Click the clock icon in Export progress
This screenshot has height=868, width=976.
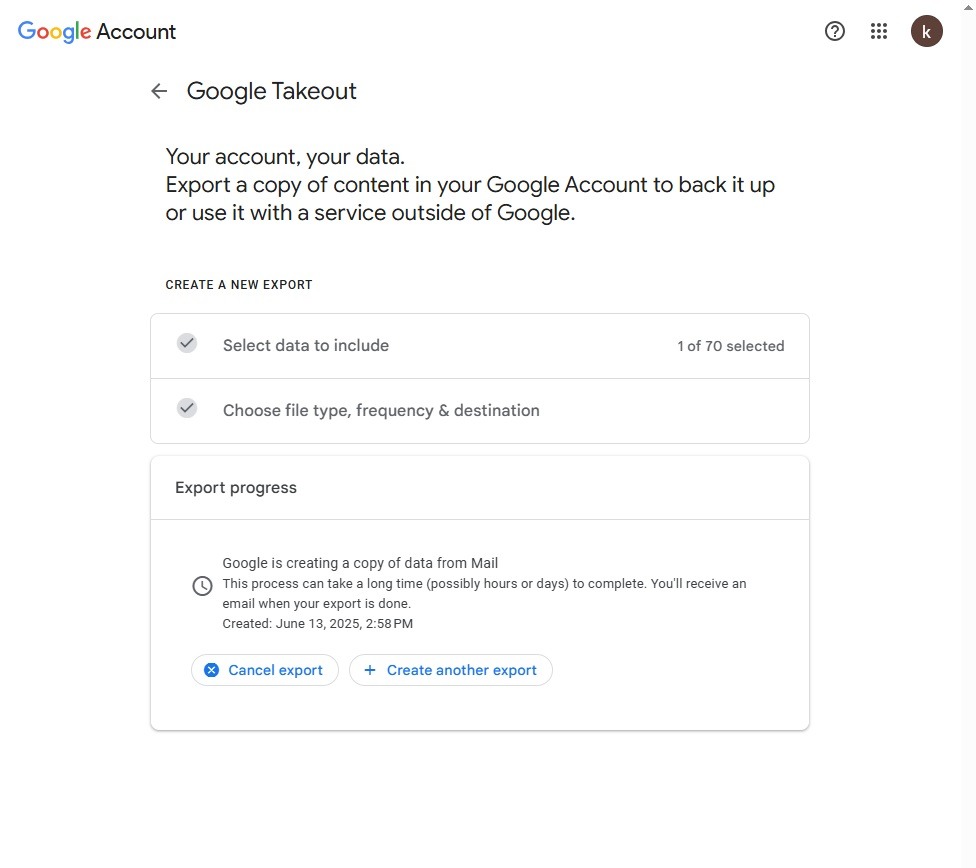pos(202,585)
